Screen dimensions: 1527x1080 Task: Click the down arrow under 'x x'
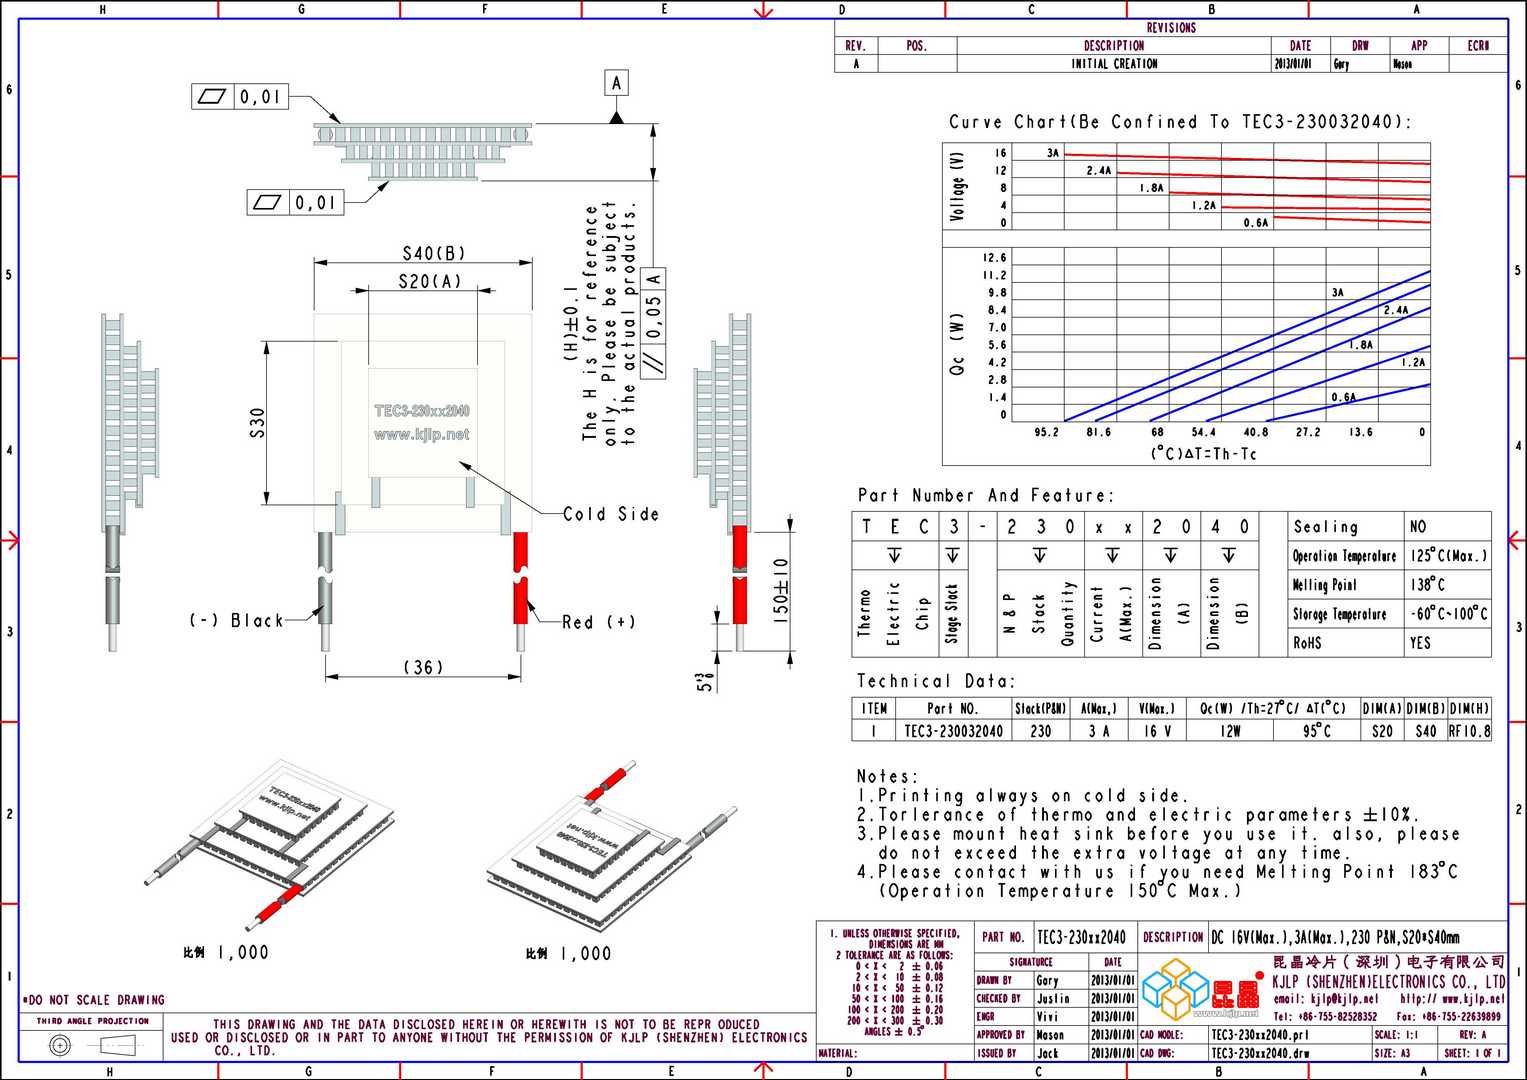click(x=1112, y=555)
